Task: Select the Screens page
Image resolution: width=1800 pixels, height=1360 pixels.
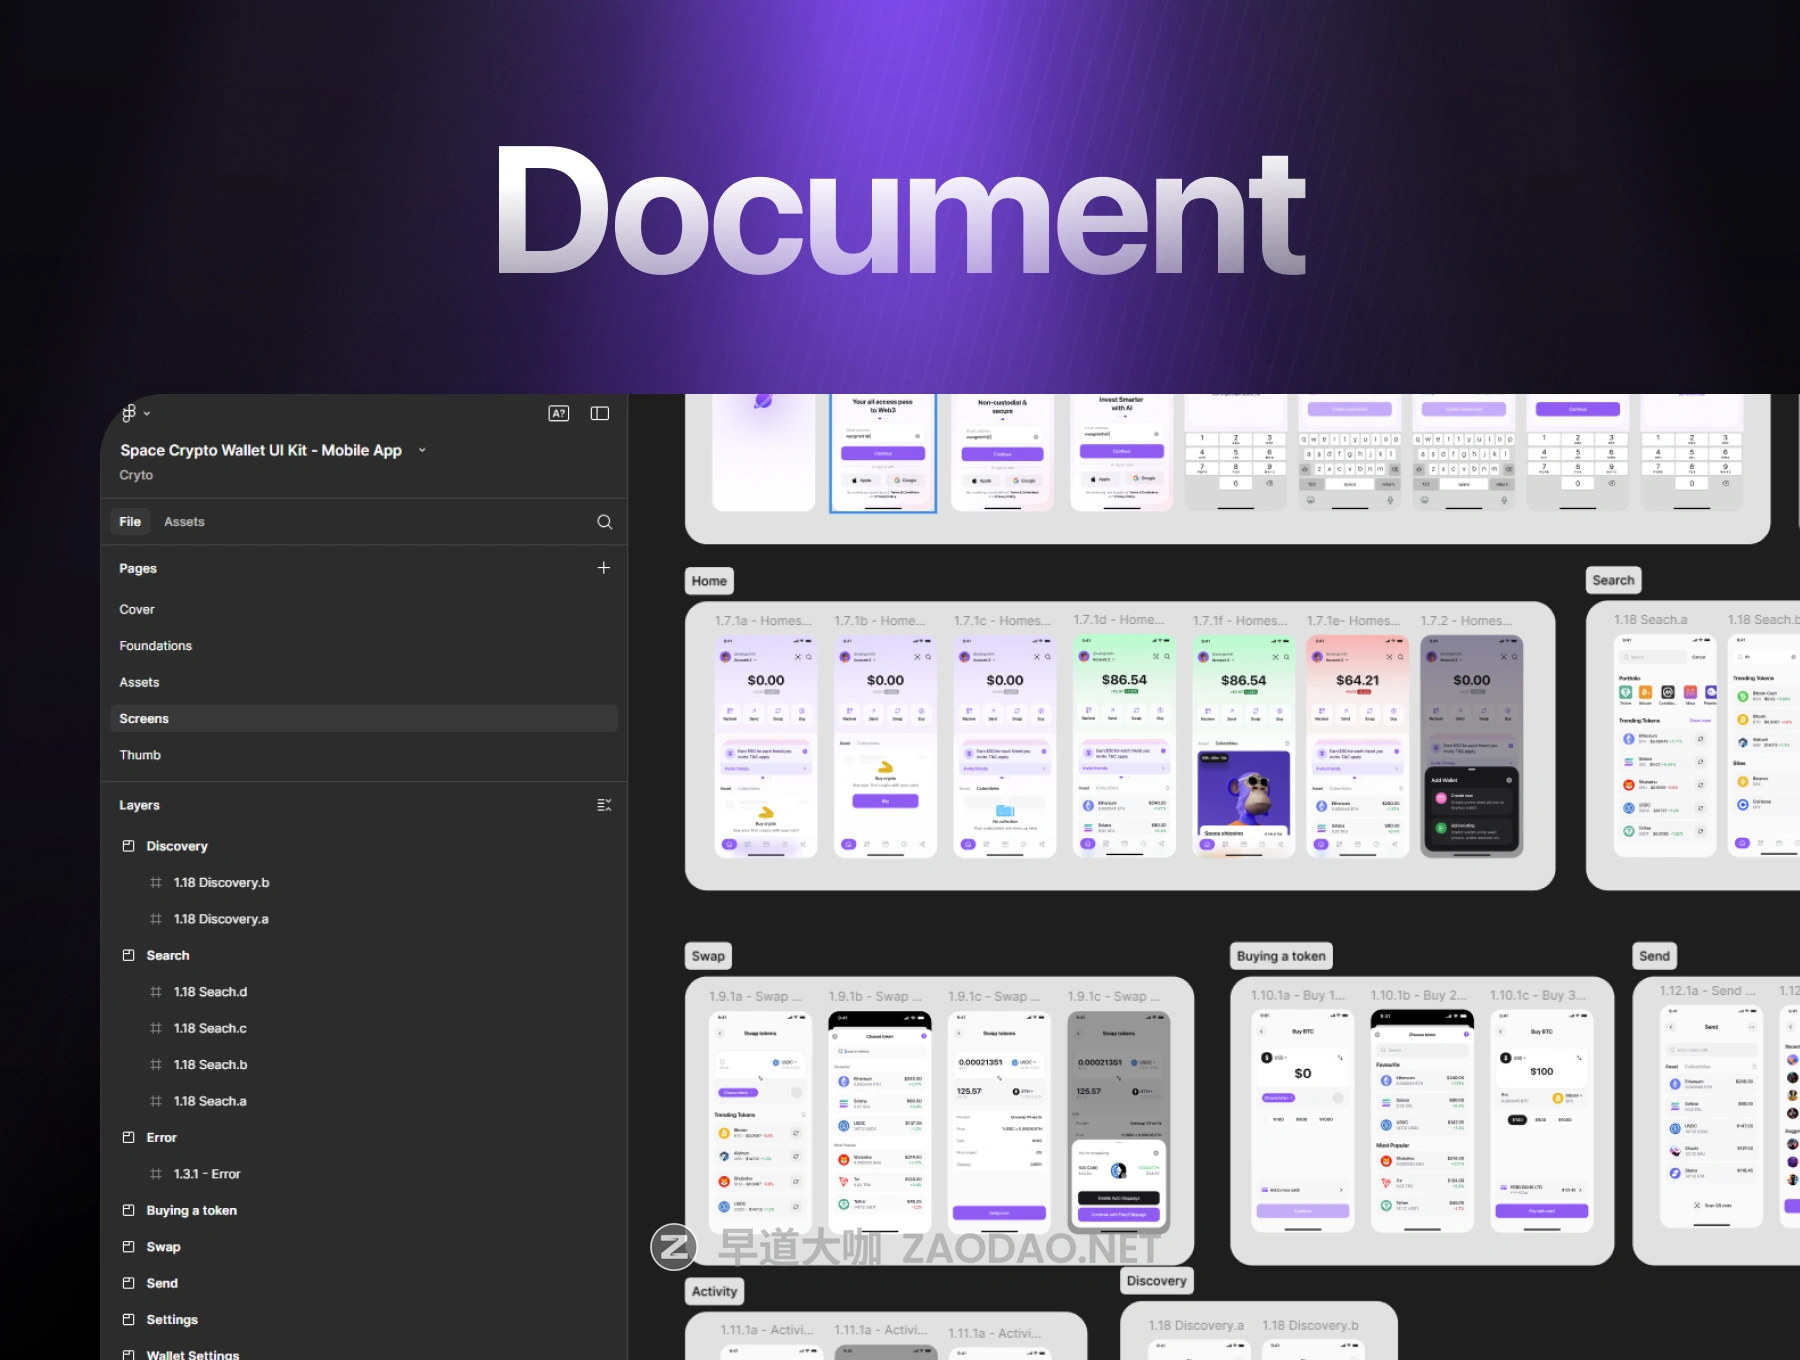Action: tap(144, 719)
